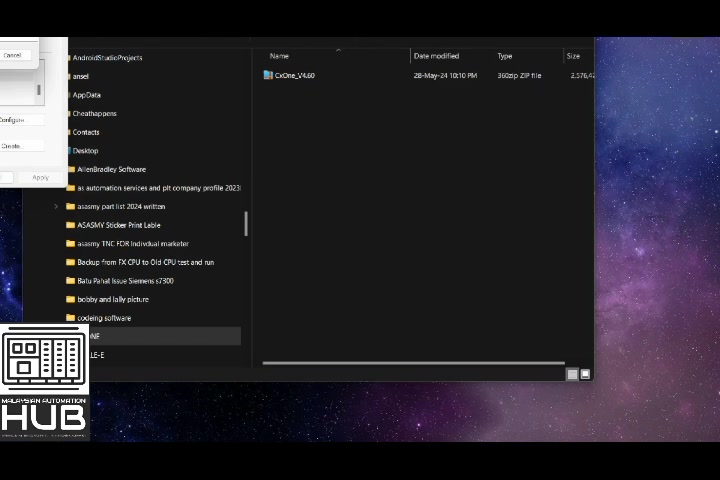Expand the asasmy part list 2024 written folder

[x=56, y=207]
